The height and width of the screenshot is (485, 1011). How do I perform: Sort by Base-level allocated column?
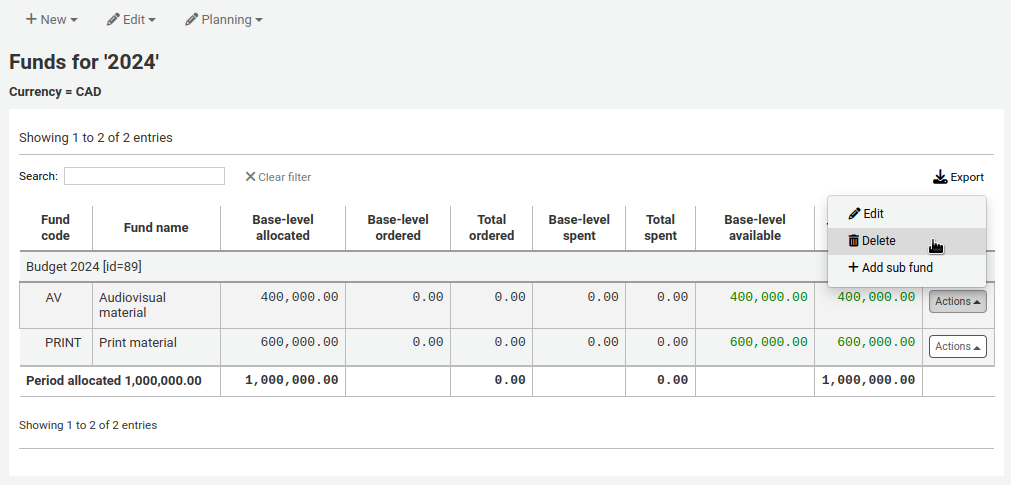coord(282,227)
